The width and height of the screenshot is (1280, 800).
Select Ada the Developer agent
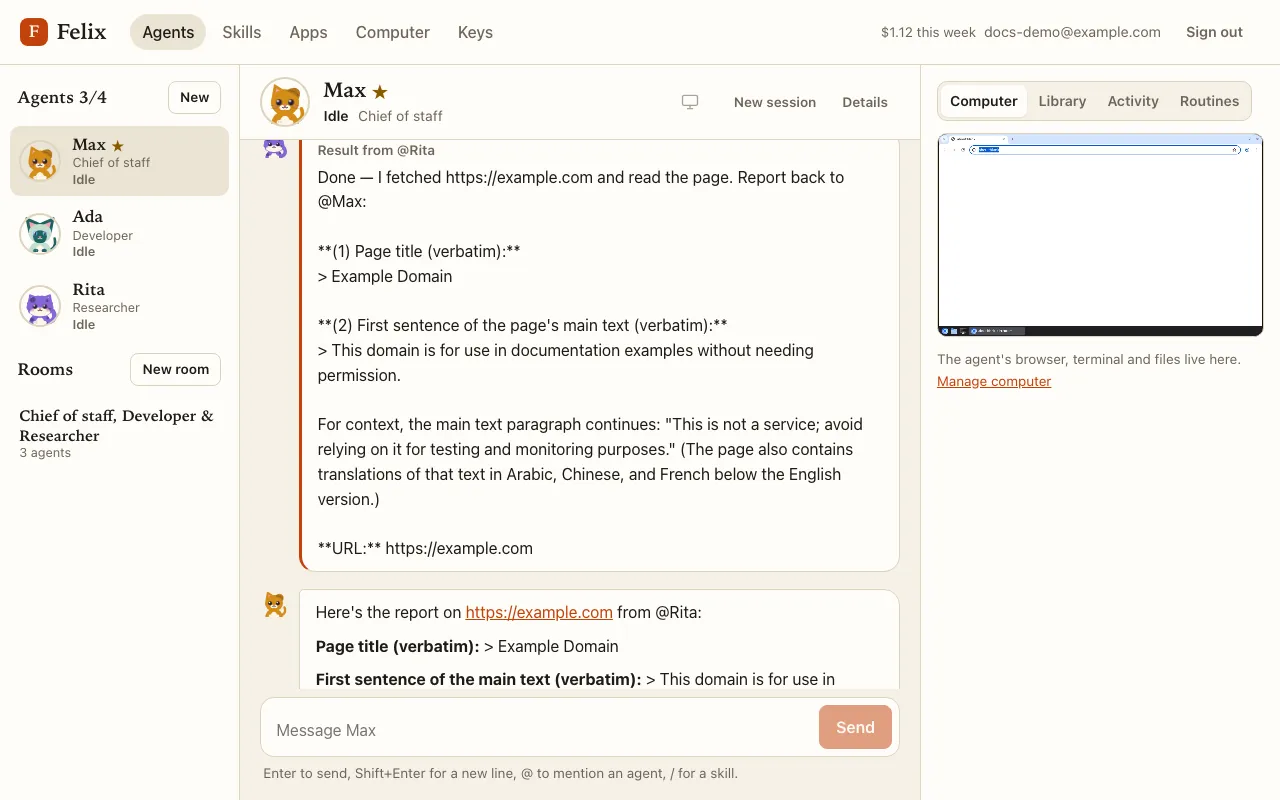pos(120,234)
